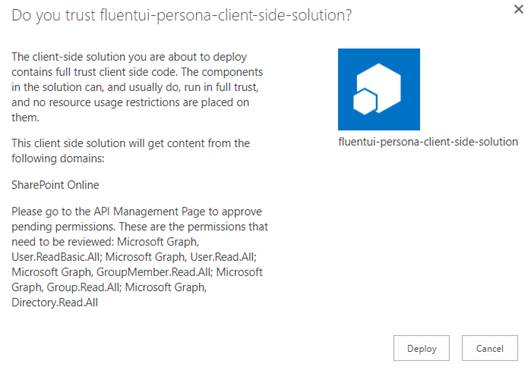This screenshot has height=370, width=531.
Task: Select the solution name label under icon
Action: coord(428,142)
